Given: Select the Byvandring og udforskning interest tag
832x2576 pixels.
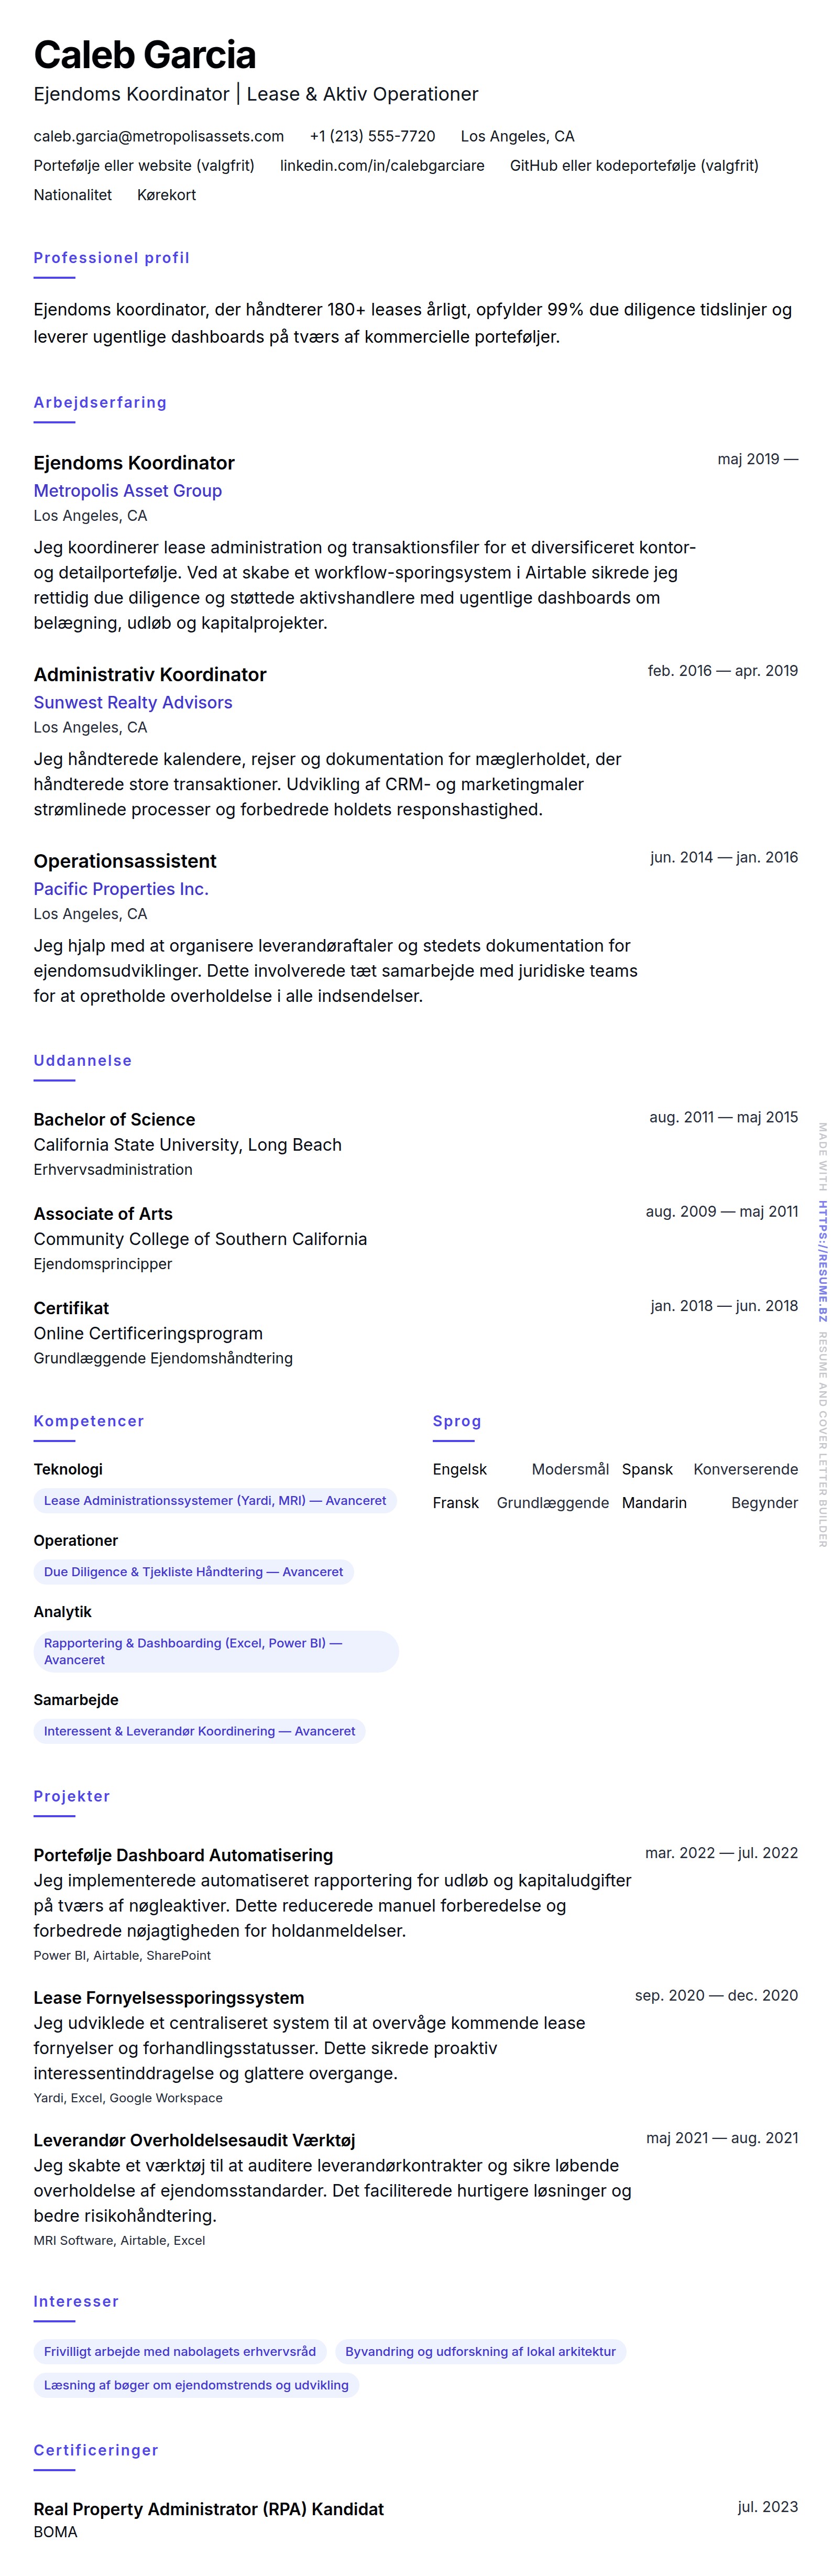Looking at the screenshot, I should (x=480, y=2351).
